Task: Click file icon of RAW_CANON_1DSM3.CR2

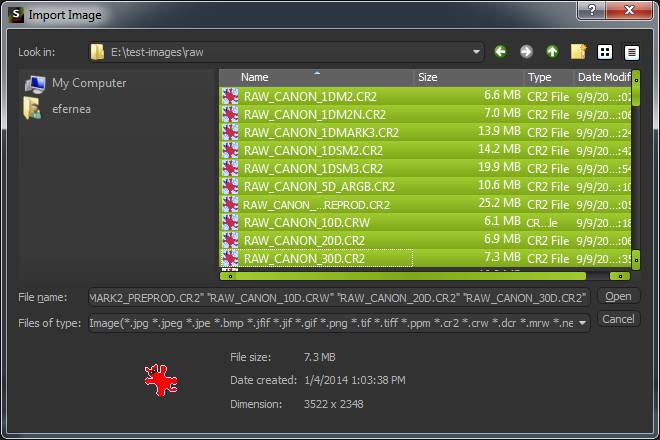Action: [230, 168]
